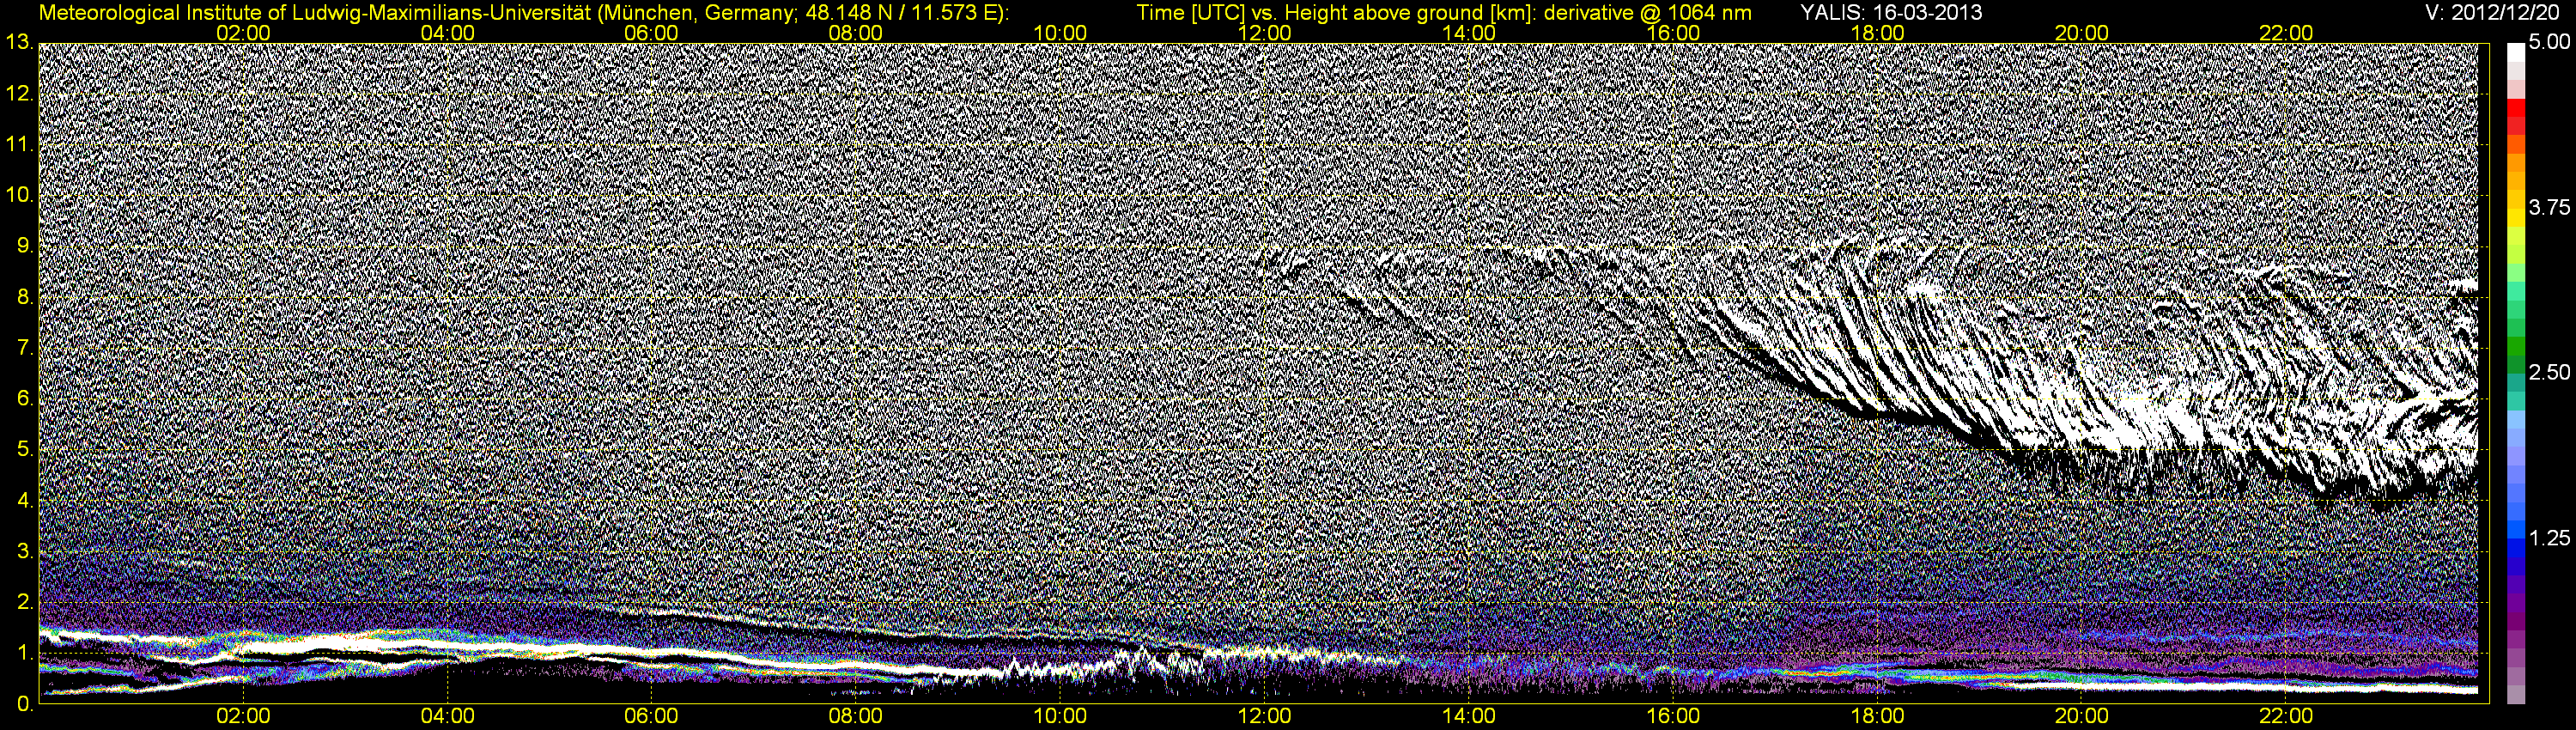
Task: Select the 02:00 label on the lower time axis
Action: 243,717
